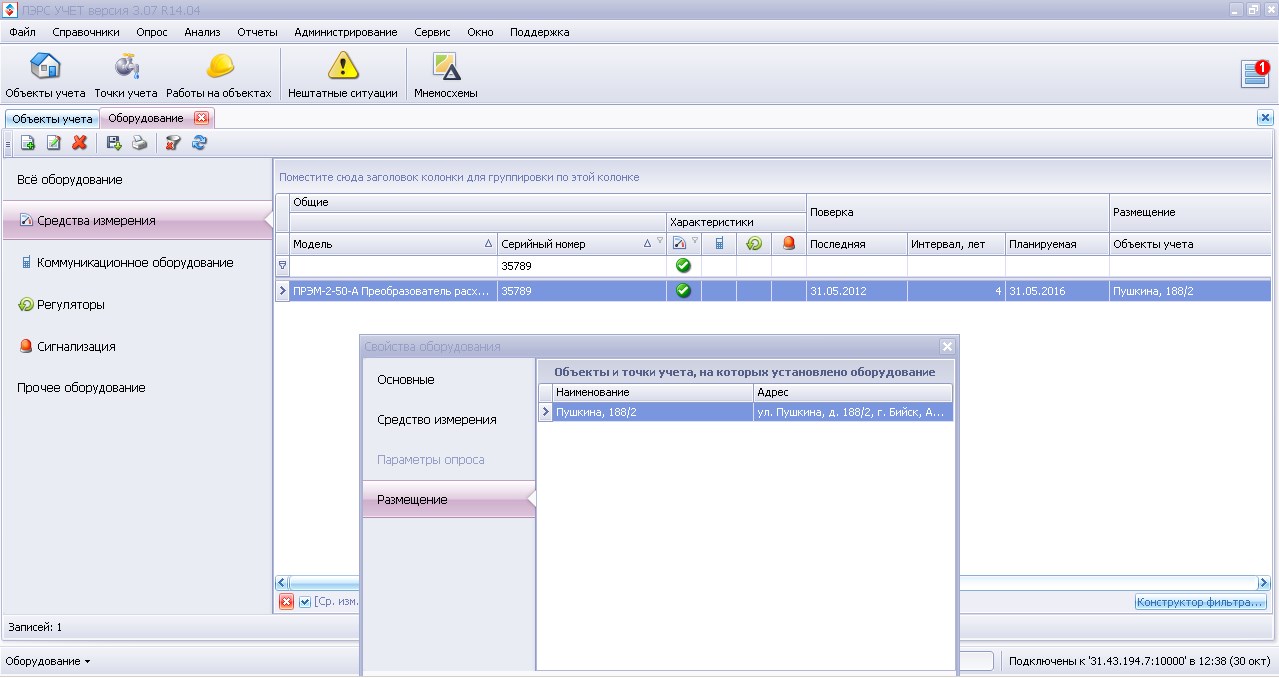Open Конструктор фильтра button
The height and width of the screenshot is (678, 1279).
1201,602
